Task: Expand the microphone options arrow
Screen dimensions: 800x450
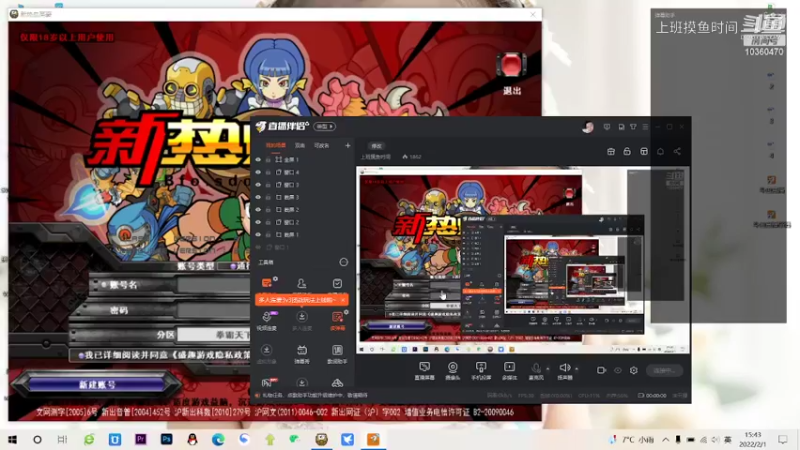Action: point(548,368)
